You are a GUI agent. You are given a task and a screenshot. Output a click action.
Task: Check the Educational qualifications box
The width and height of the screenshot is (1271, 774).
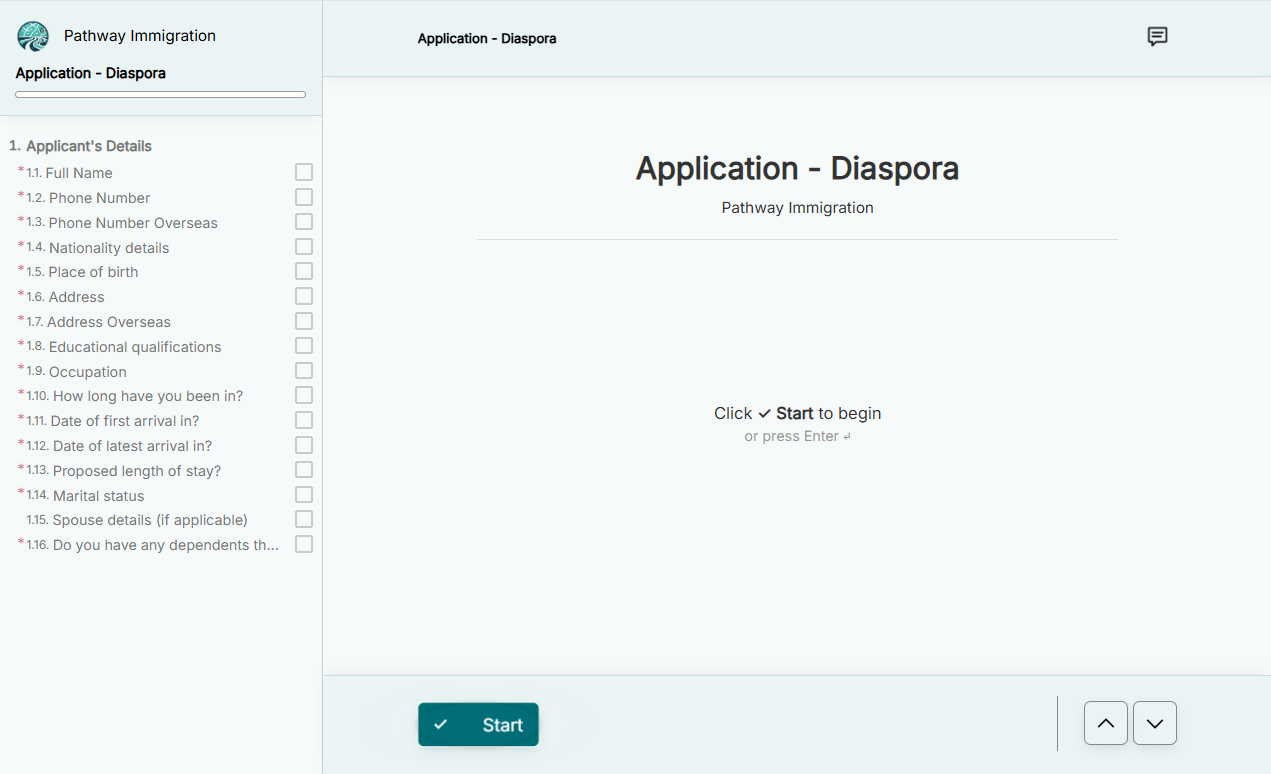click(304, 345)
